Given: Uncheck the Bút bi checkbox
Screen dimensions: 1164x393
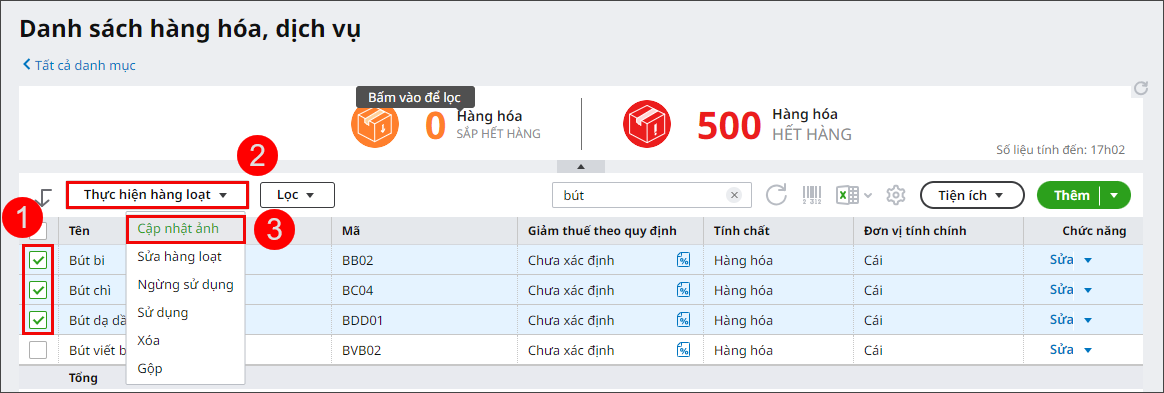Looking at the screenshot, I should [38, 260].
